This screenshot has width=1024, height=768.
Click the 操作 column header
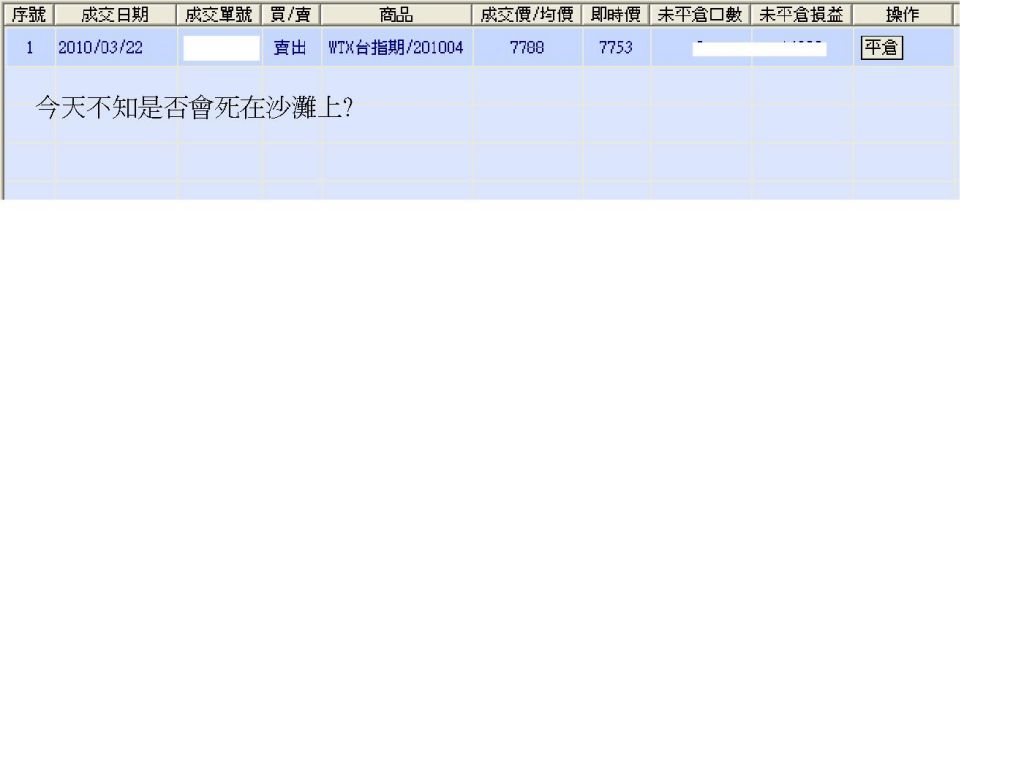tap(903, 14)
